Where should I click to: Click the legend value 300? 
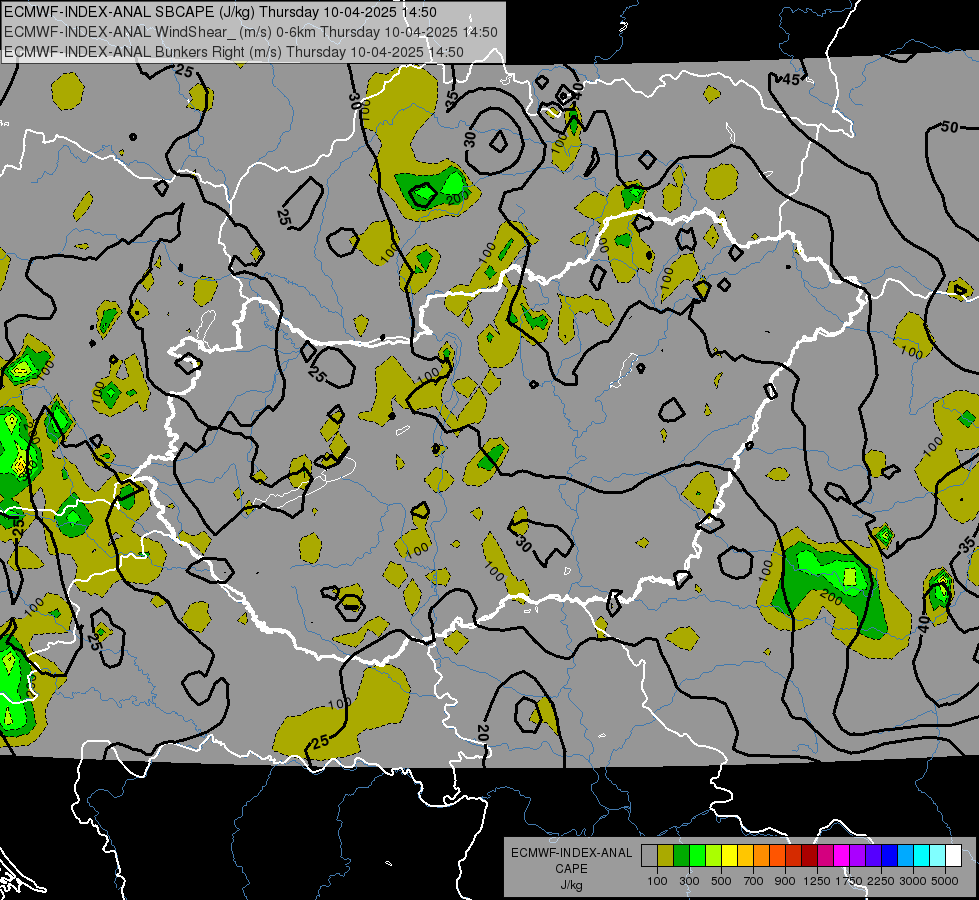(689, 881)
